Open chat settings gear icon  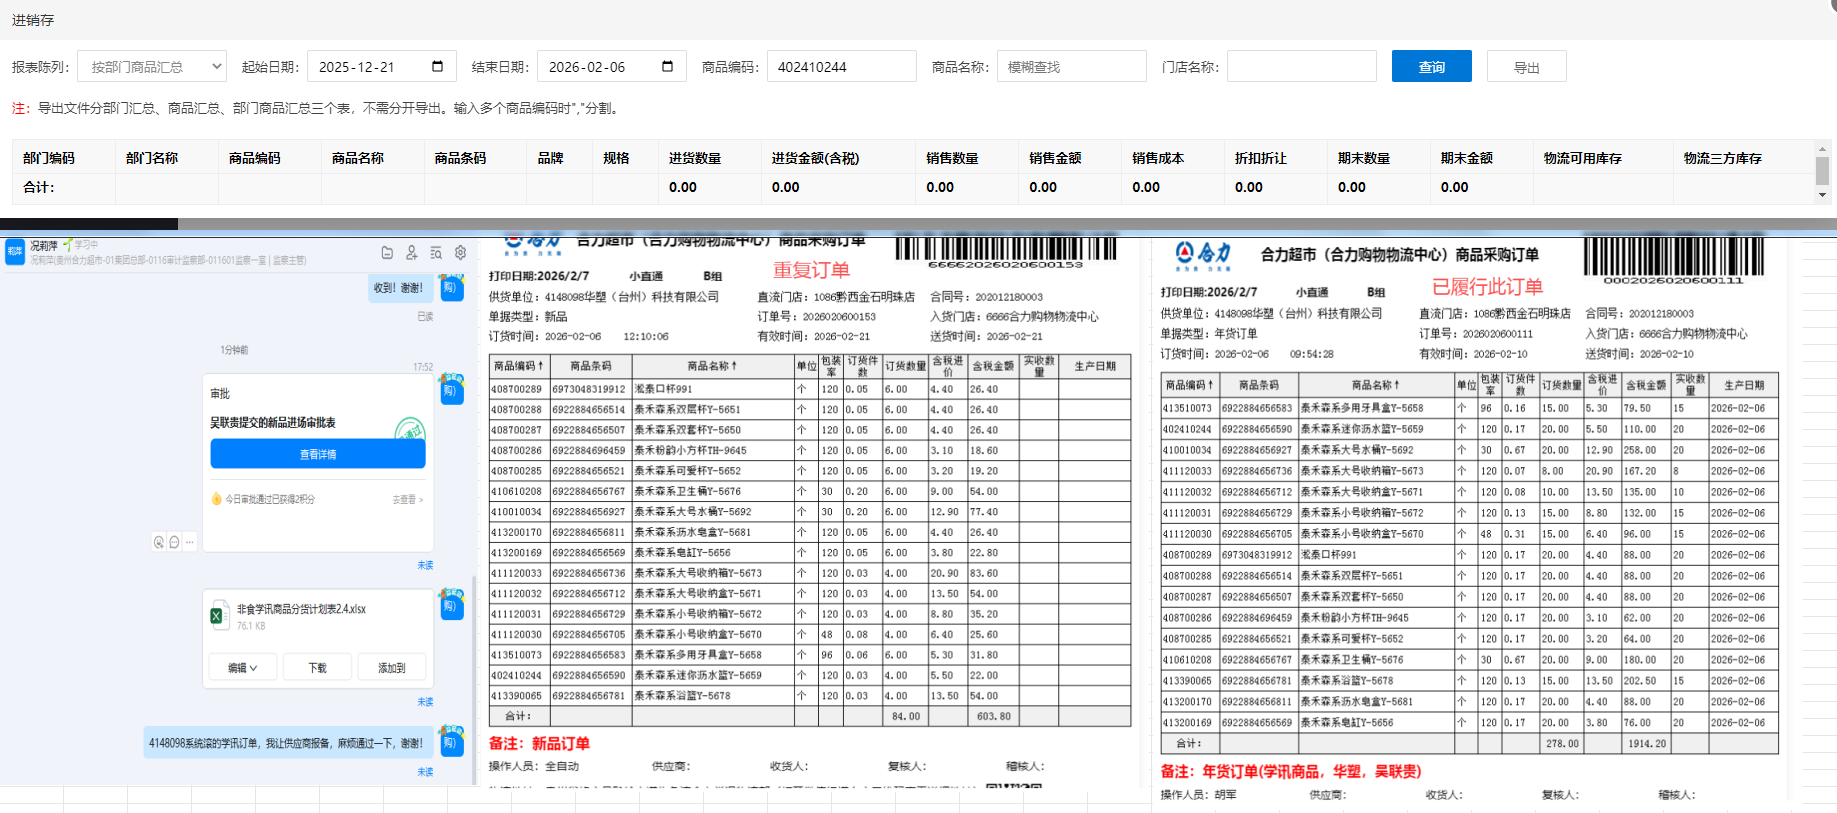[460, 253]
